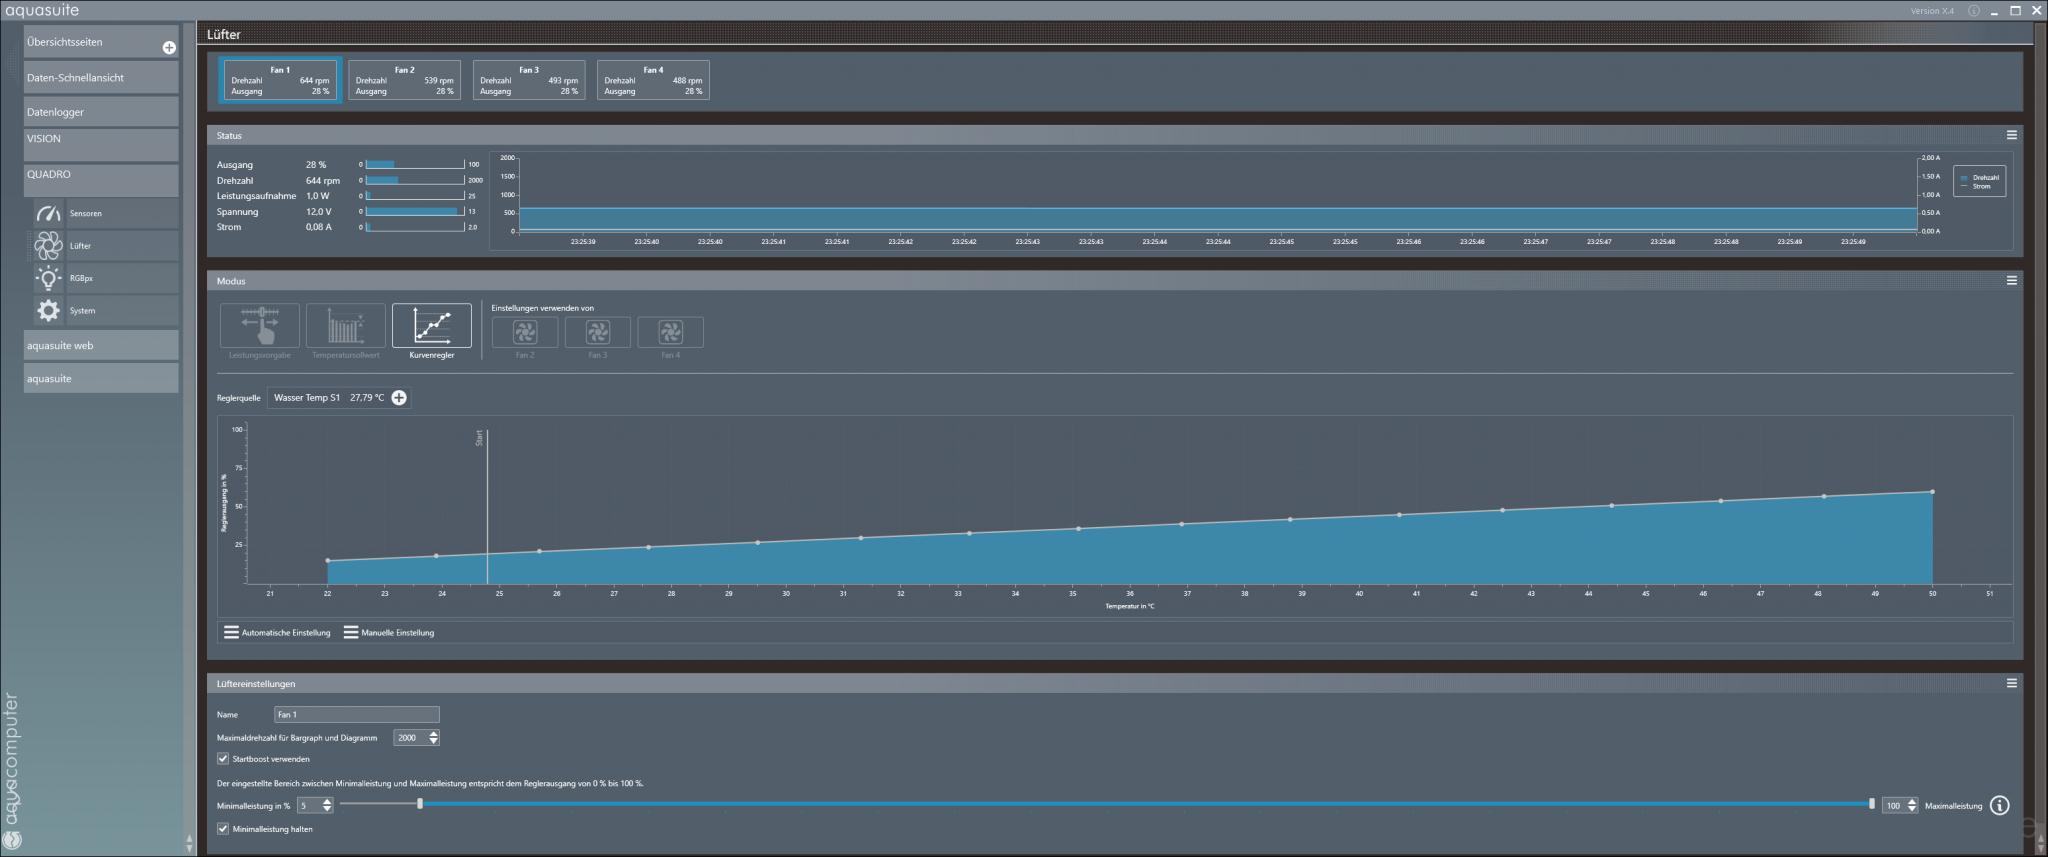Click the curve point at 22 °C
Screen dimensions: 2048x857
[328, 561]
